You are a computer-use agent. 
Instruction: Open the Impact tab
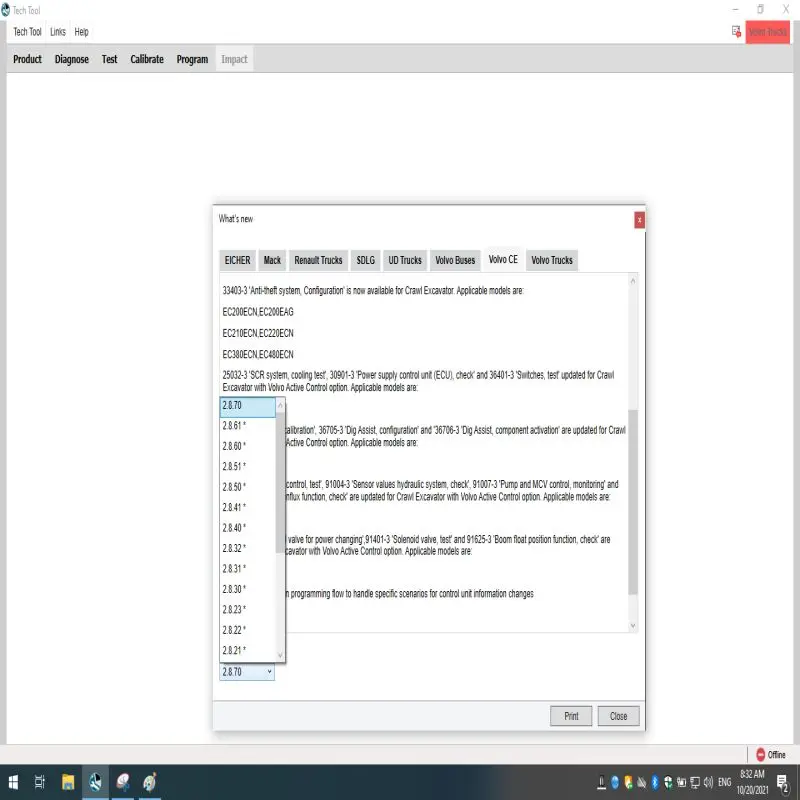click(234, 59)
